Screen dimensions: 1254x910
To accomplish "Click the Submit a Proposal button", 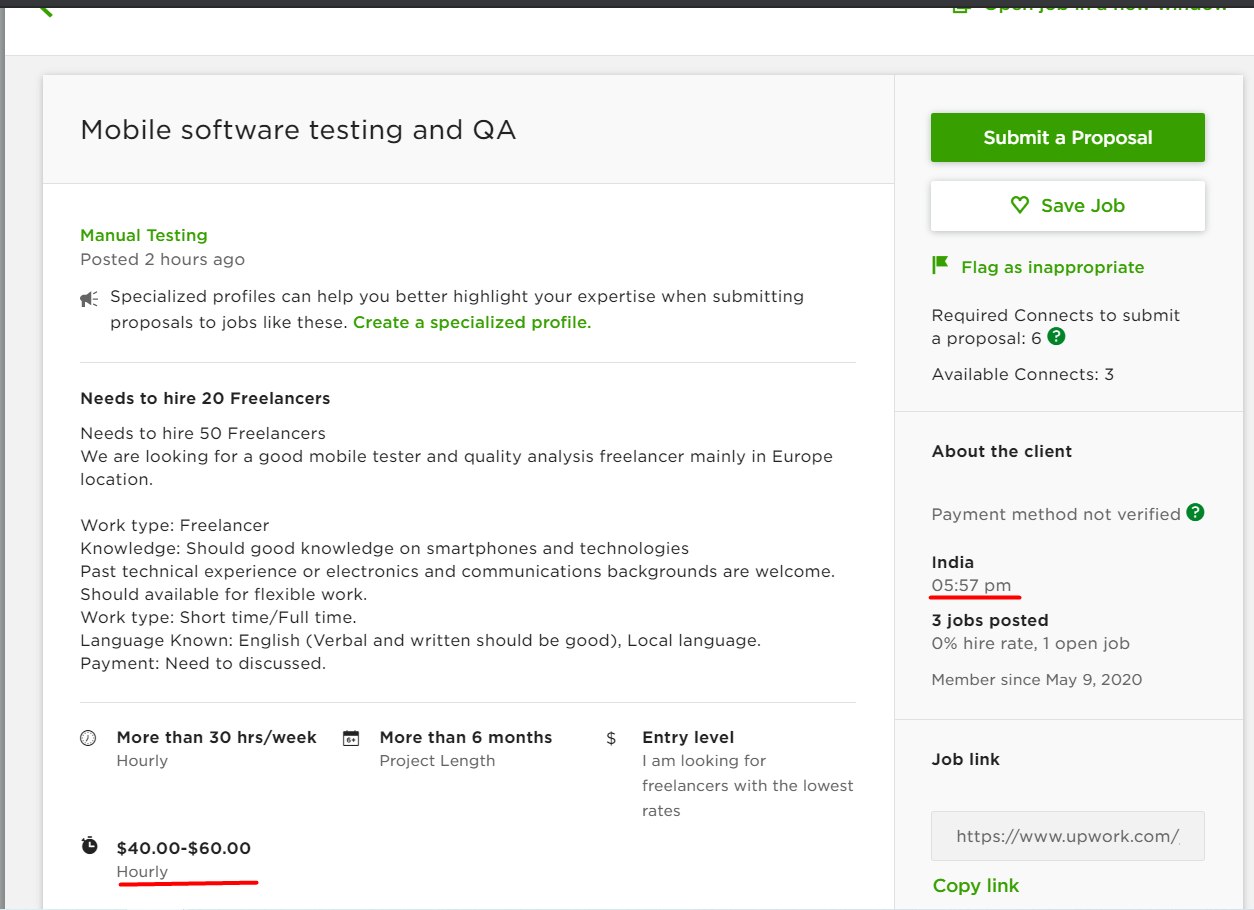I will (1067, 138).
